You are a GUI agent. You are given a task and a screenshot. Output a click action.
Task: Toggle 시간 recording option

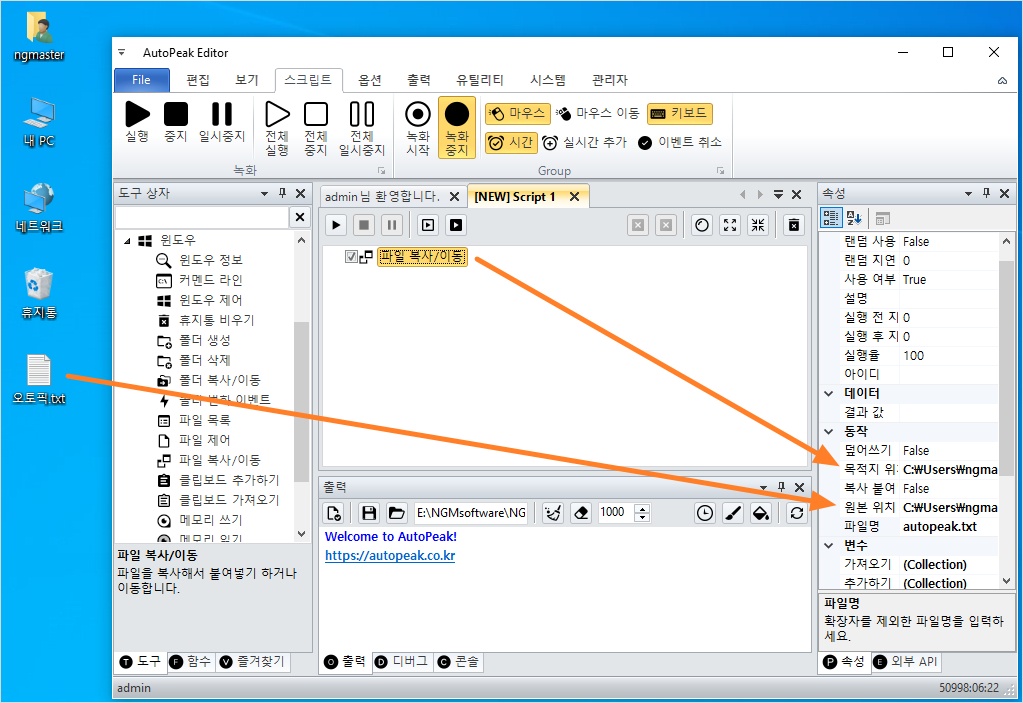511,142
